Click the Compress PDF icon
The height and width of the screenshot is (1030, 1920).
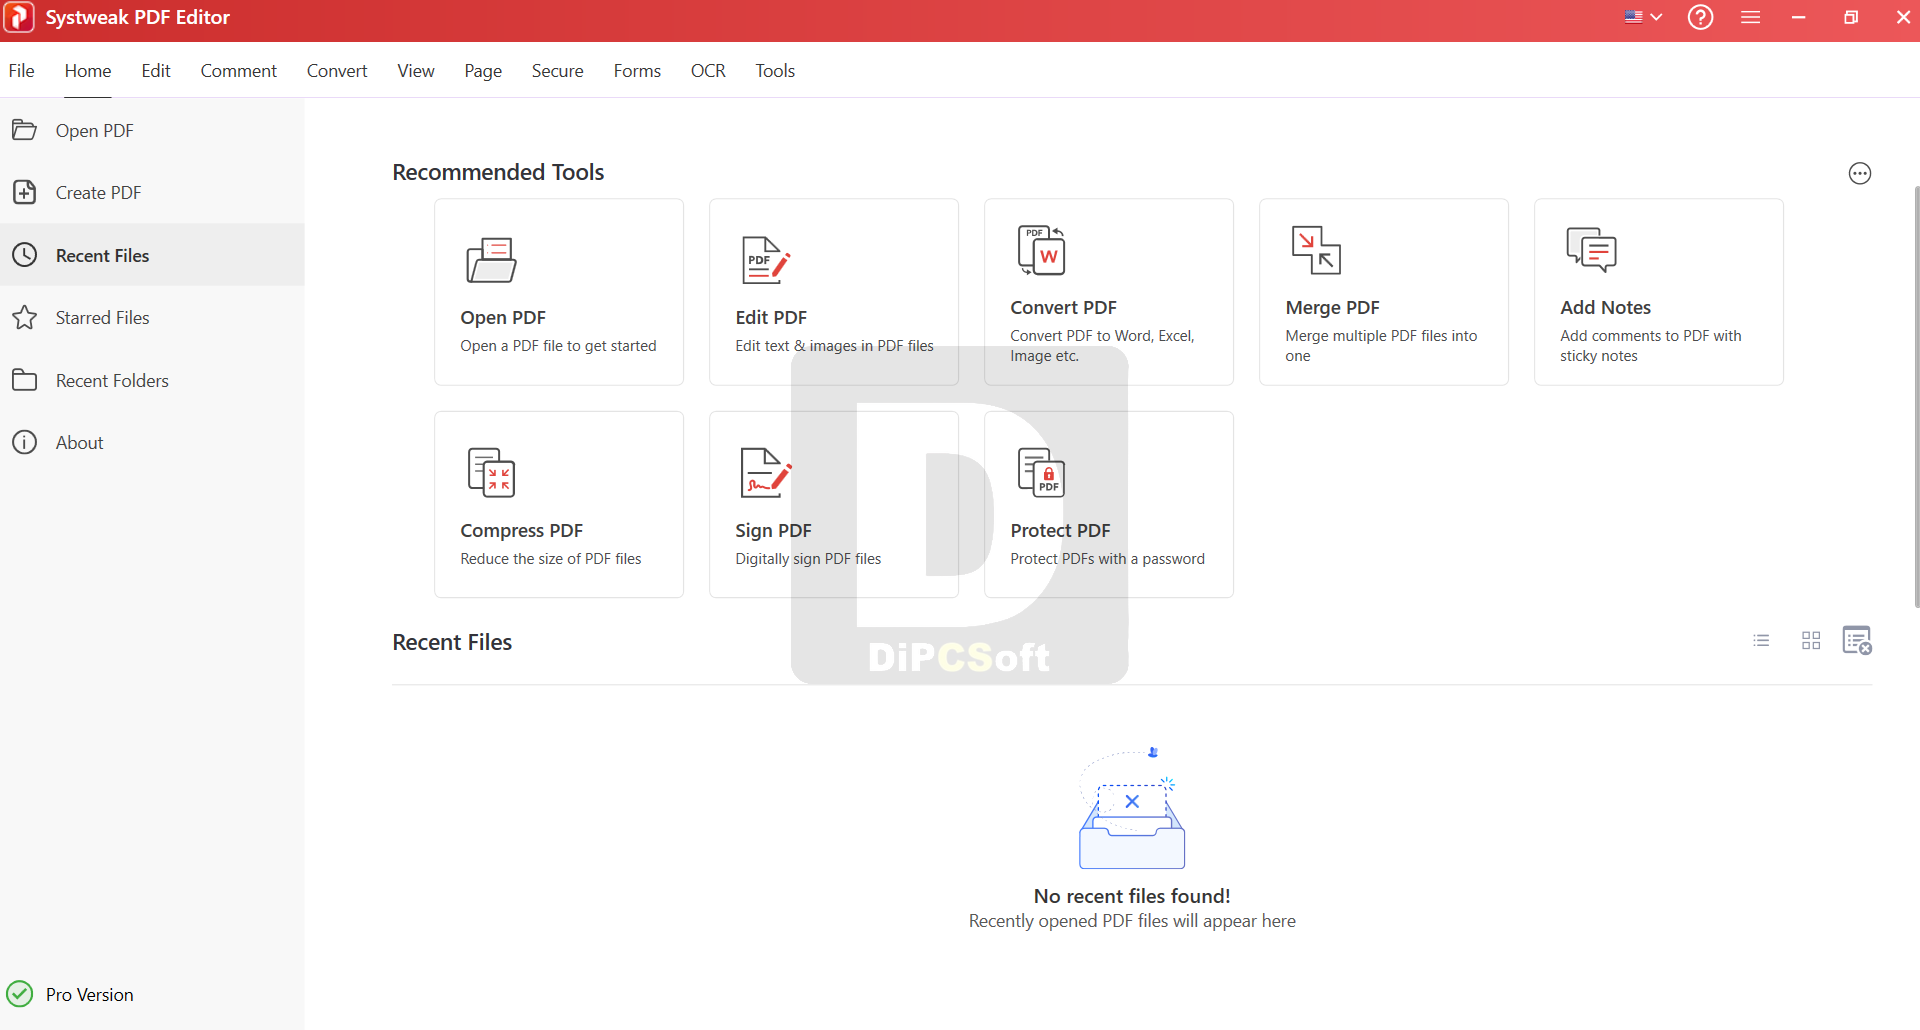click(491, 473)
